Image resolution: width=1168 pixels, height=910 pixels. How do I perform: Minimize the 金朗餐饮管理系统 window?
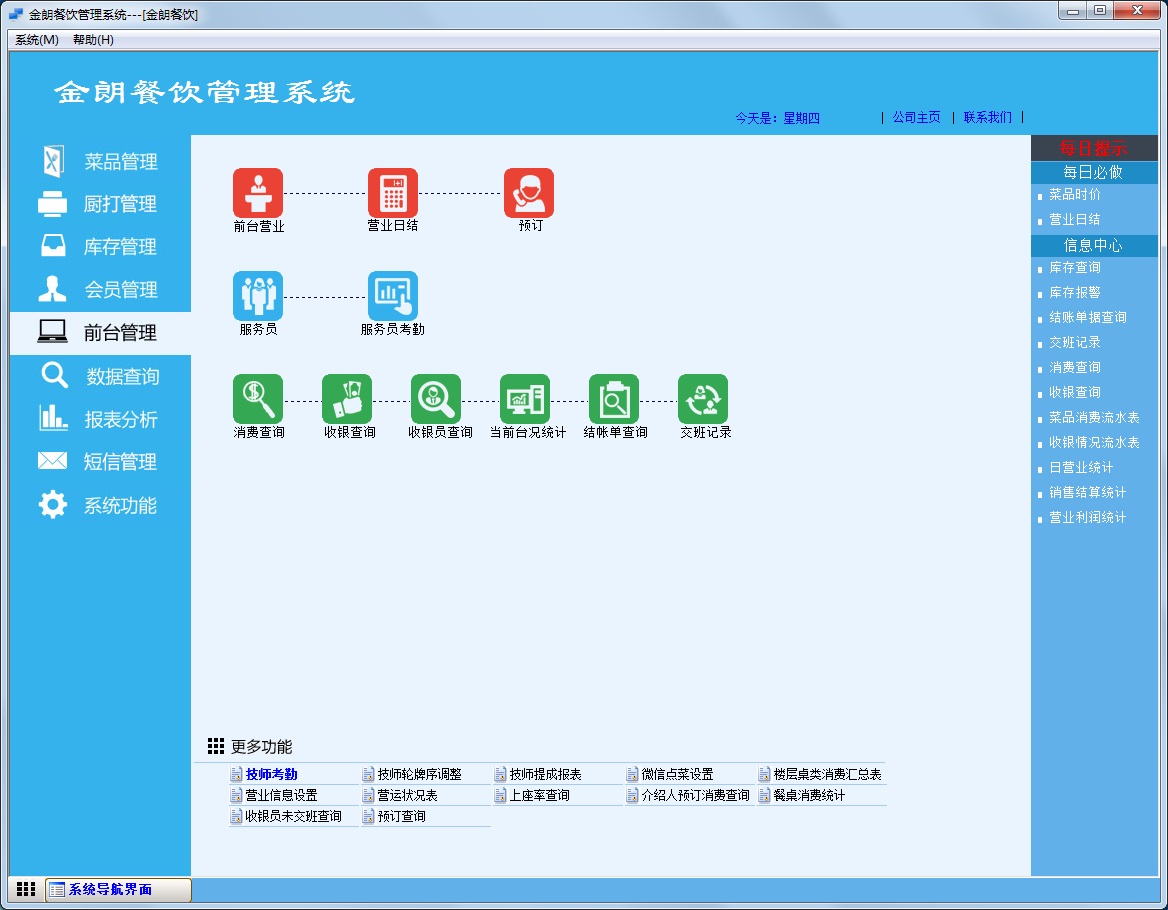point(1073,10)
